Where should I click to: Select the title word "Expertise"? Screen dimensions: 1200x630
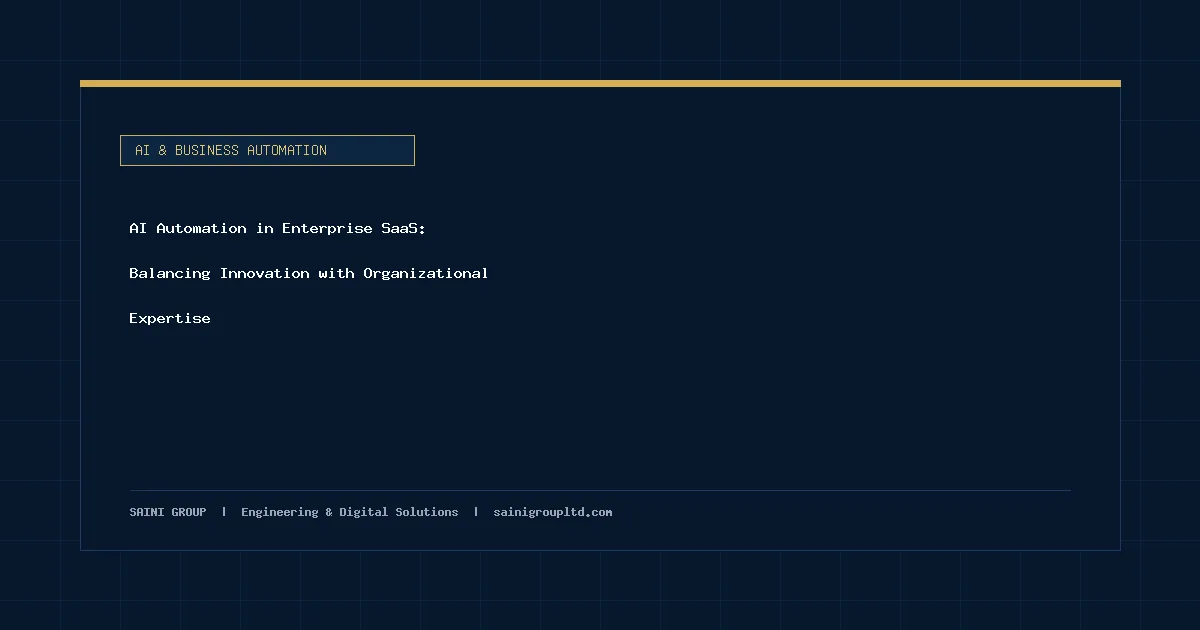tap(170, 318)
